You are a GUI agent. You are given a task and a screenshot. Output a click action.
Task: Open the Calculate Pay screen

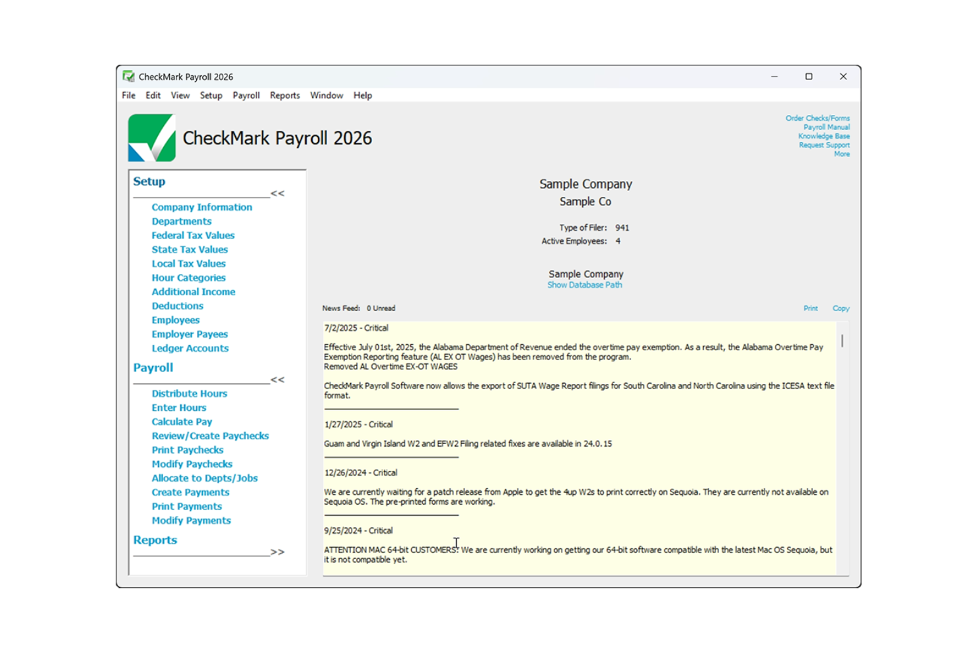click(182, 421)
